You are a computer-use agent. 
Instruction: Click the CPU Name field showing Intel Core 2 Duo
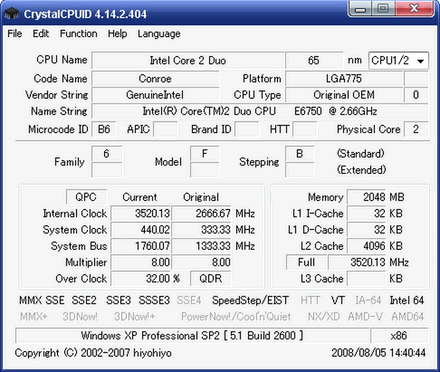pyautogui.click(x=188, y=60)
